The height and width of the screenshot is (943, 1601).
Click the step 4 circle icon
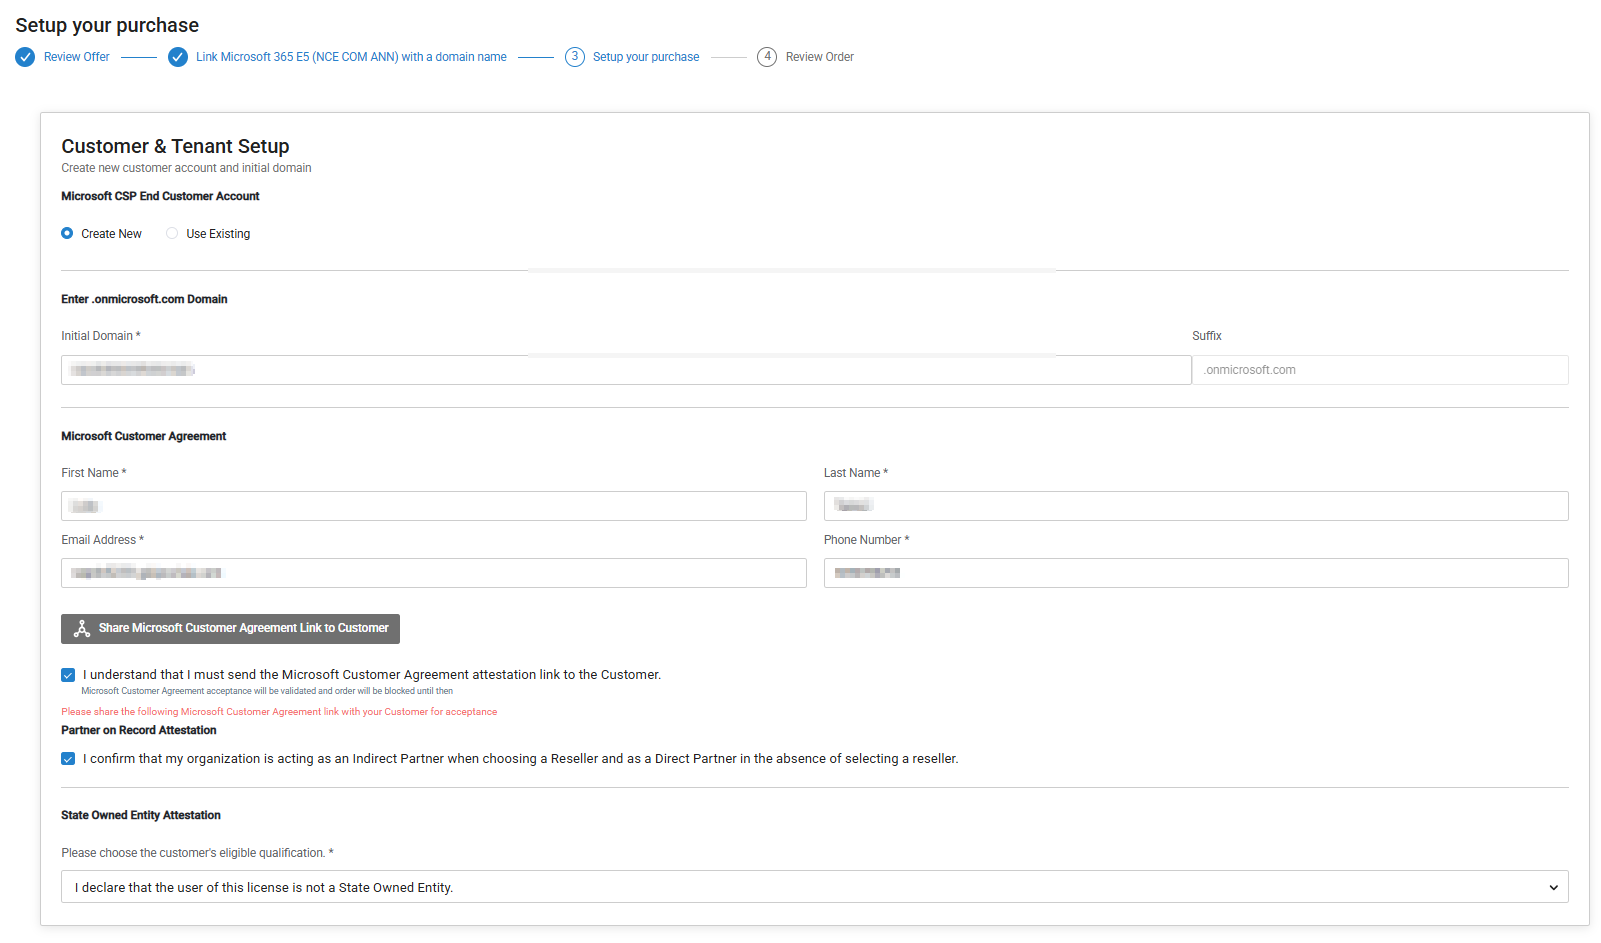767,57
